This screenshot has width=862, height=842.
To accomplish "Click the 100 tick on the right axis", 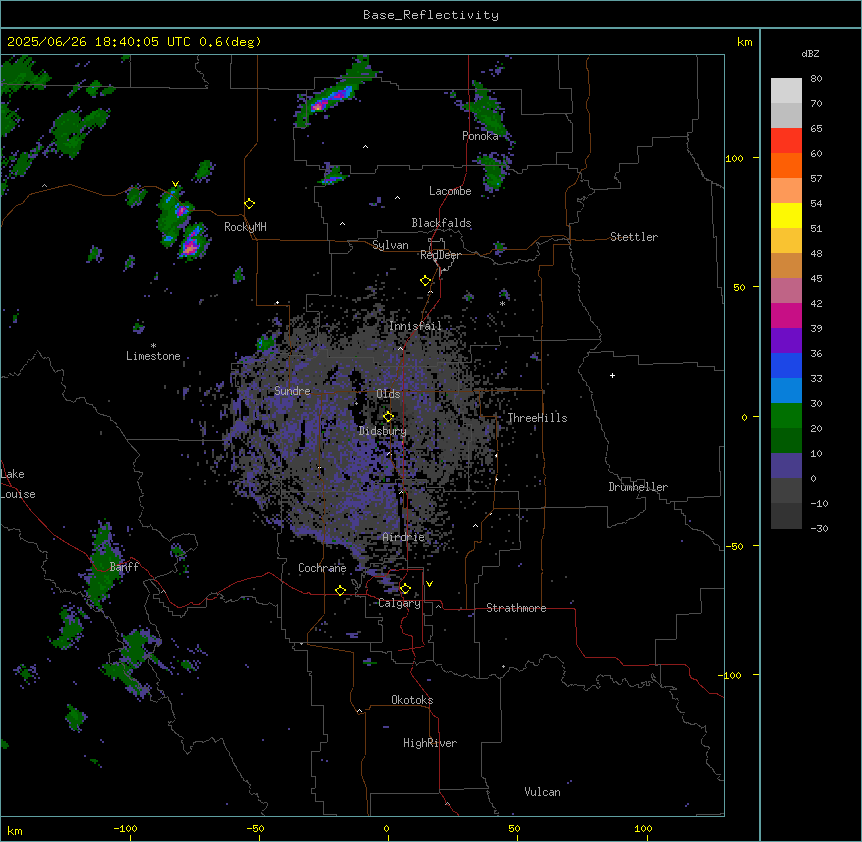I will click(x=734, y=158).
